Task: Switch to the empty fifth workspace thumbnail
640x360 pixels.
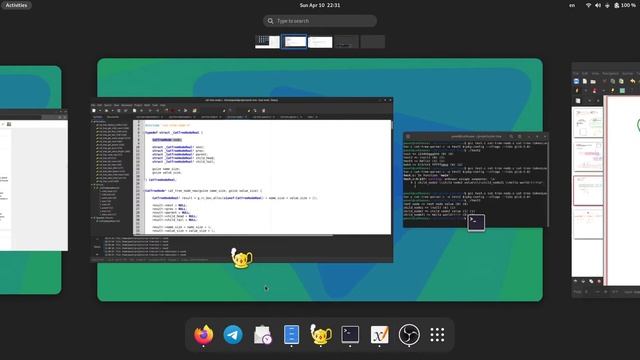Action: tap(373, 42)
